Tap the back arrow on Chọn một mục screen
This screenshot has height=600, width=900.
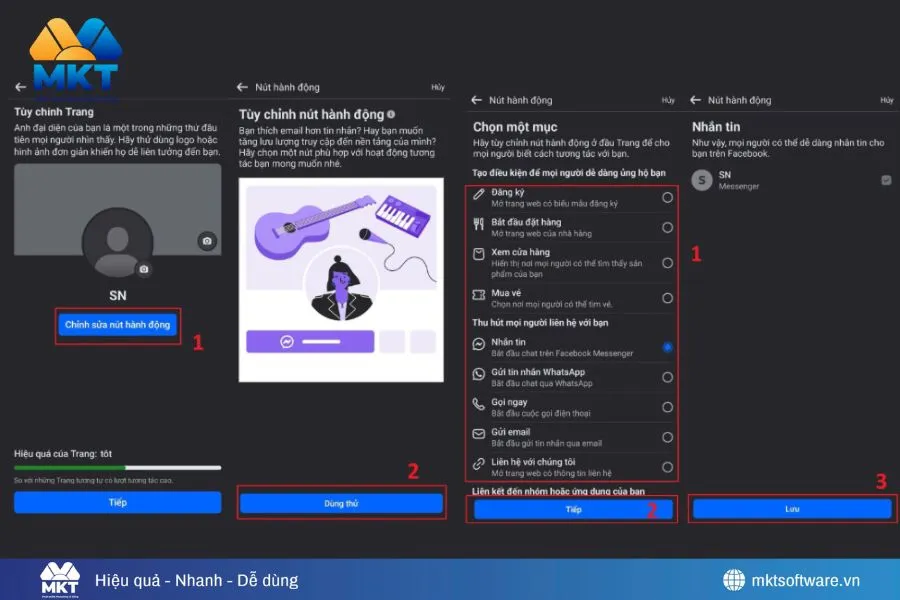tap(475, 100)
